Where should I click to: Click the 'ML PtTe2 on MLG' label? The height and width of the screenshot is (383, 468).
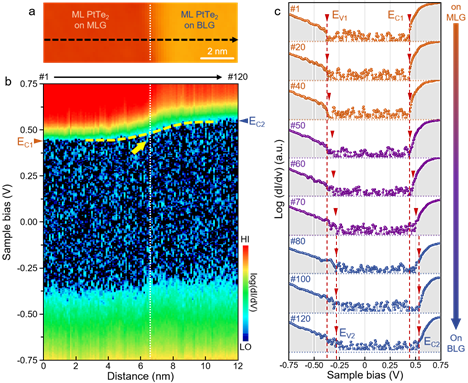(90, 20)
